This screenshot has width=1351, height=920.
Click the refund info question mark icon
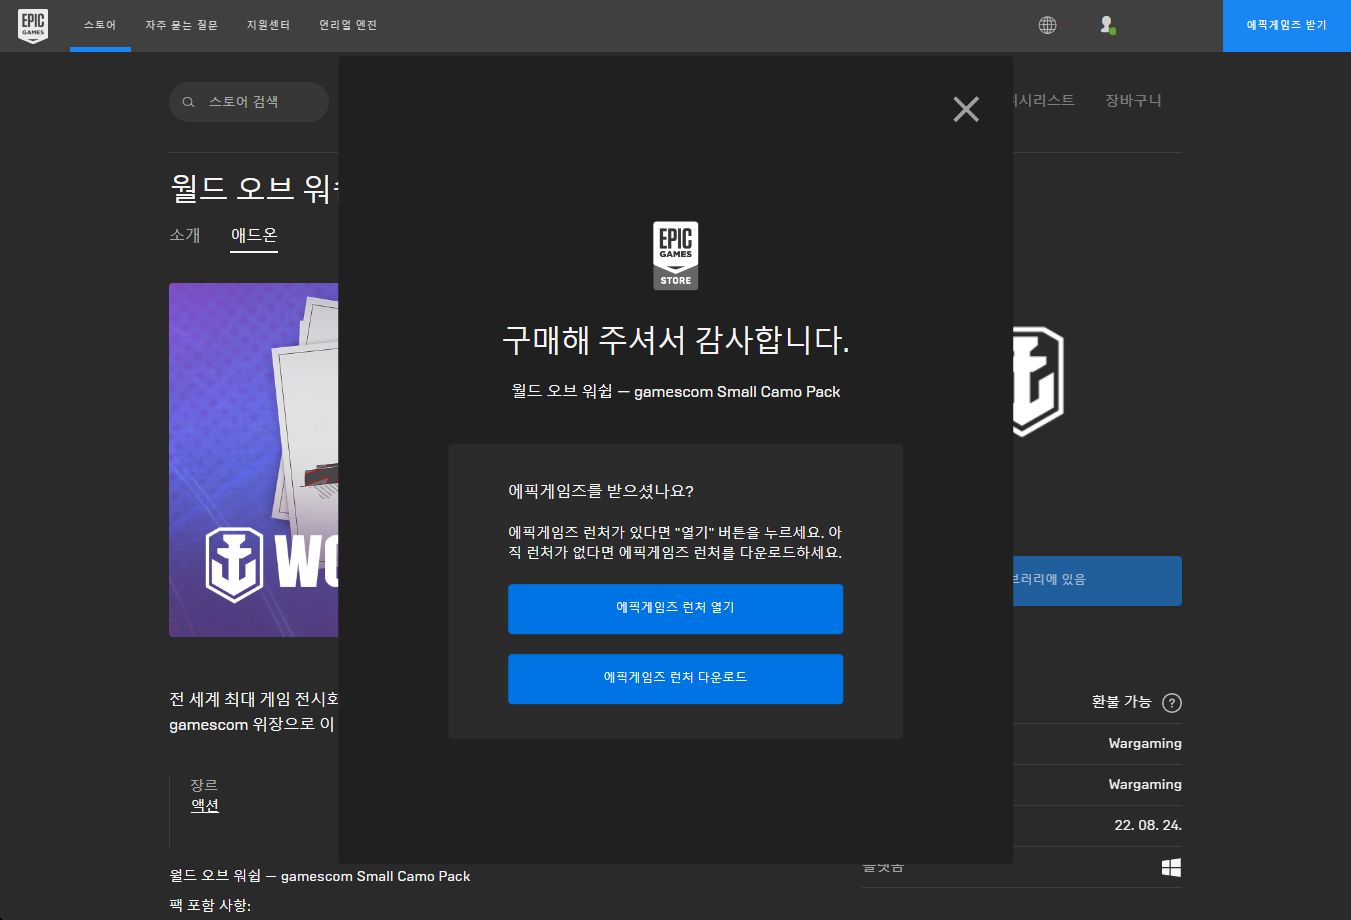coord(1172,703)
